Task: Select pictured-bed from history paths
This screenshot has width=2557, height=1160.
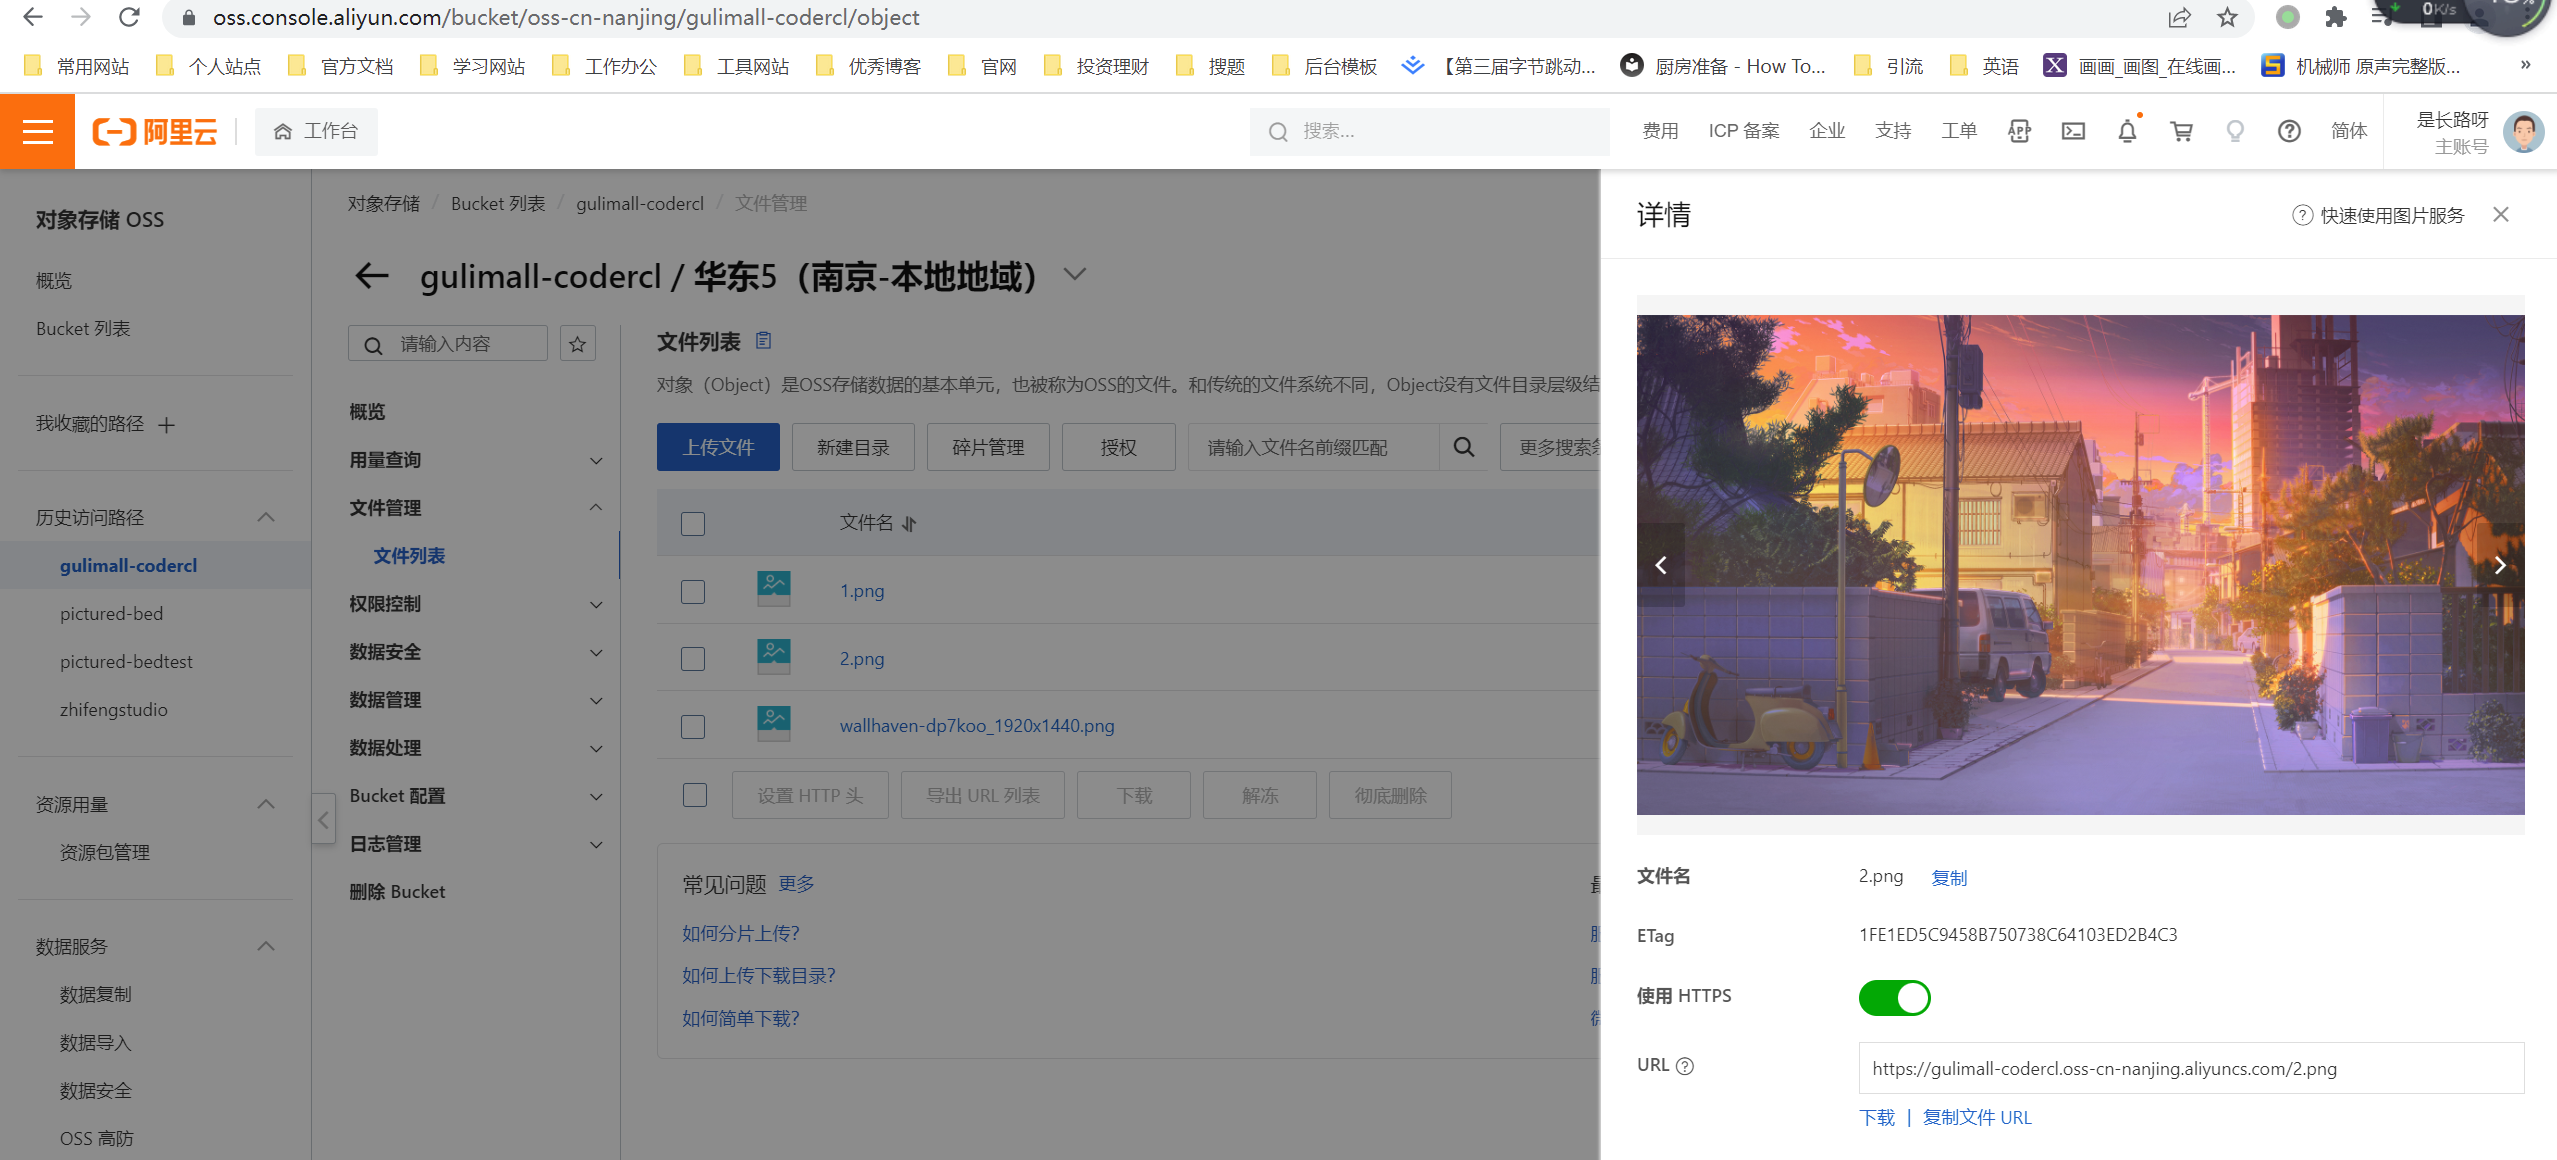Action: [111, 614]
